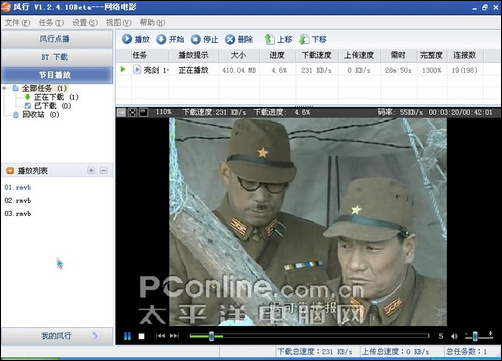Click the 播放 play toolbar button
The width and height of the screenshot is (502, 361).
pyautogui.click(x=135, y=39)
